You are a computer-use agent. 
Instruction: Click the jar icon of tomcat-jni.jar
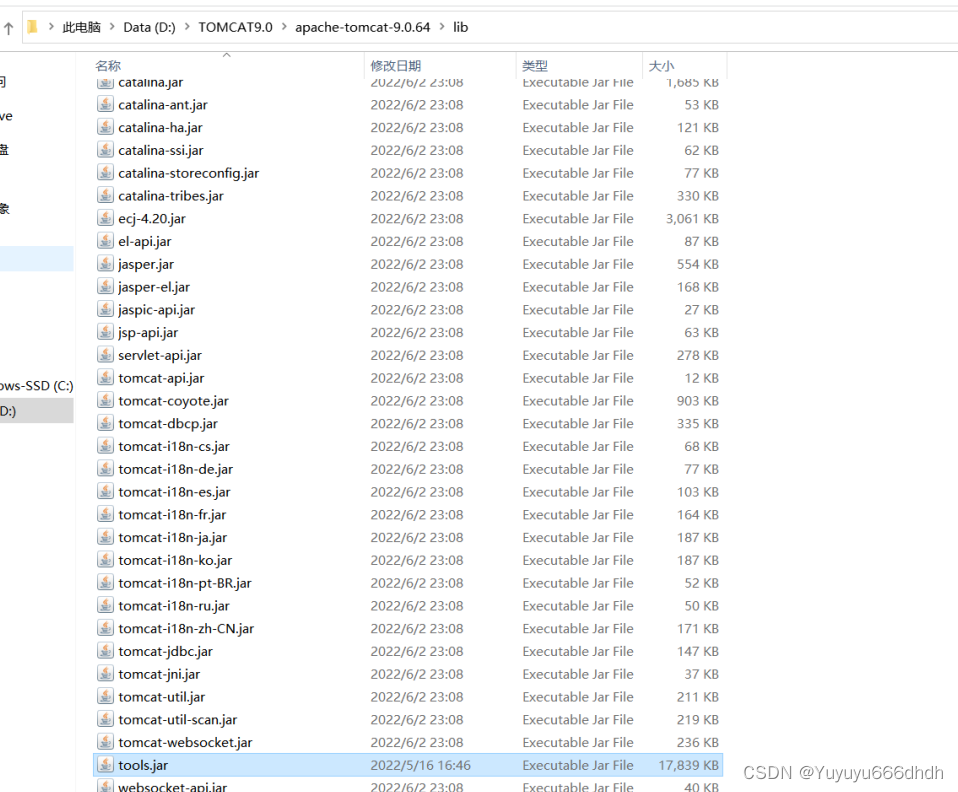click(105, 673)
